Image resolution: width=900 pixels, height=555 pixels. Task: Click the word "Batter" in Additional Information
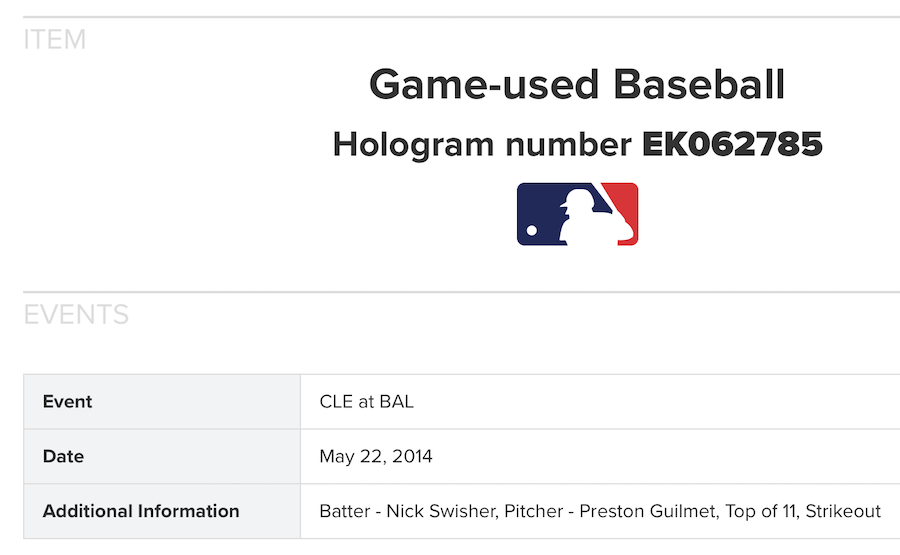(344, 512)
